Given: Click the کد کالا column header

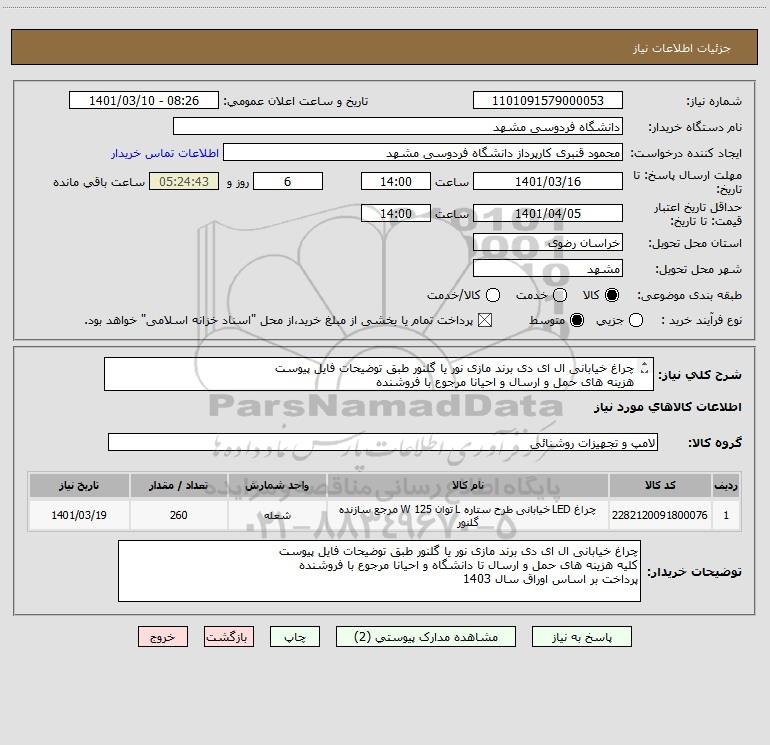Looking at the screenshot, I should [660, 486].
